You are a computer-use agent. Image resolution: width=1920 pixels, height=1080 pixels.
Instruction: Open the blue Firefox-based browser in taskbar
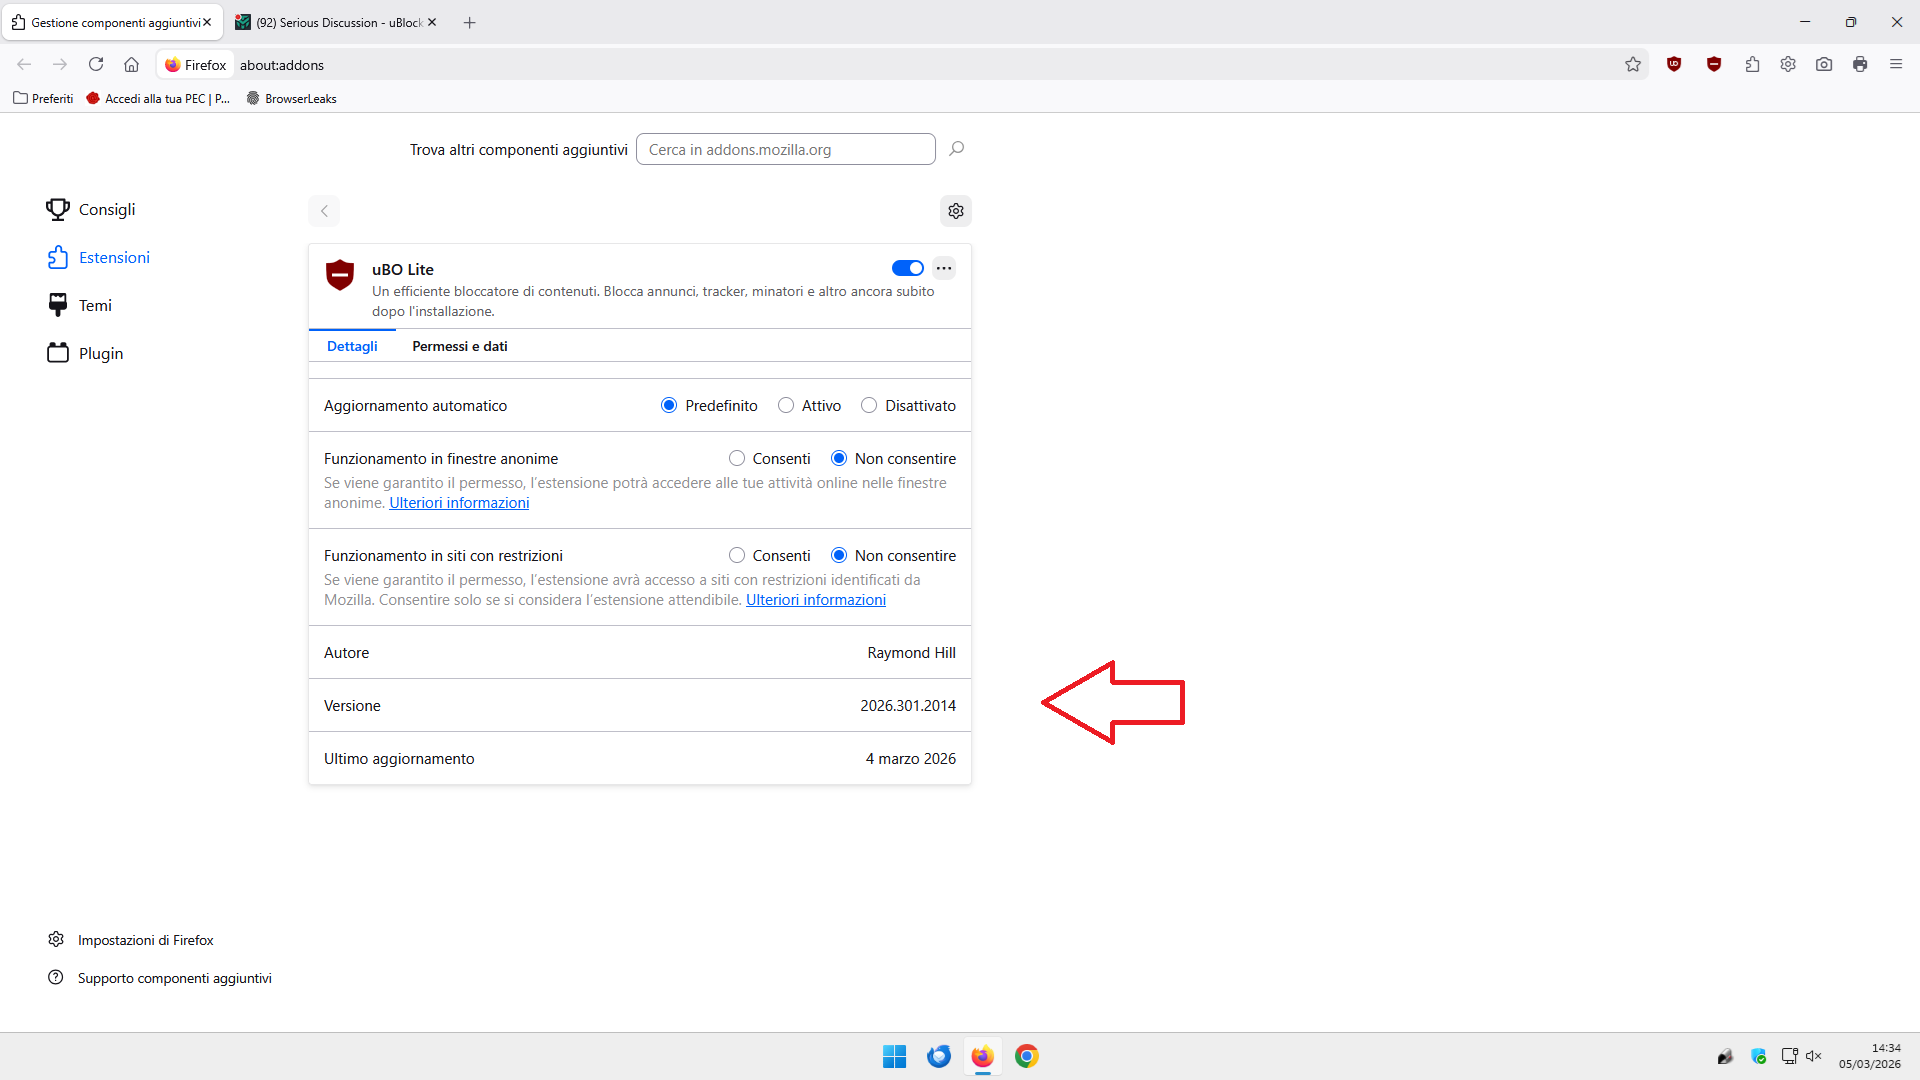(938, 1056)
